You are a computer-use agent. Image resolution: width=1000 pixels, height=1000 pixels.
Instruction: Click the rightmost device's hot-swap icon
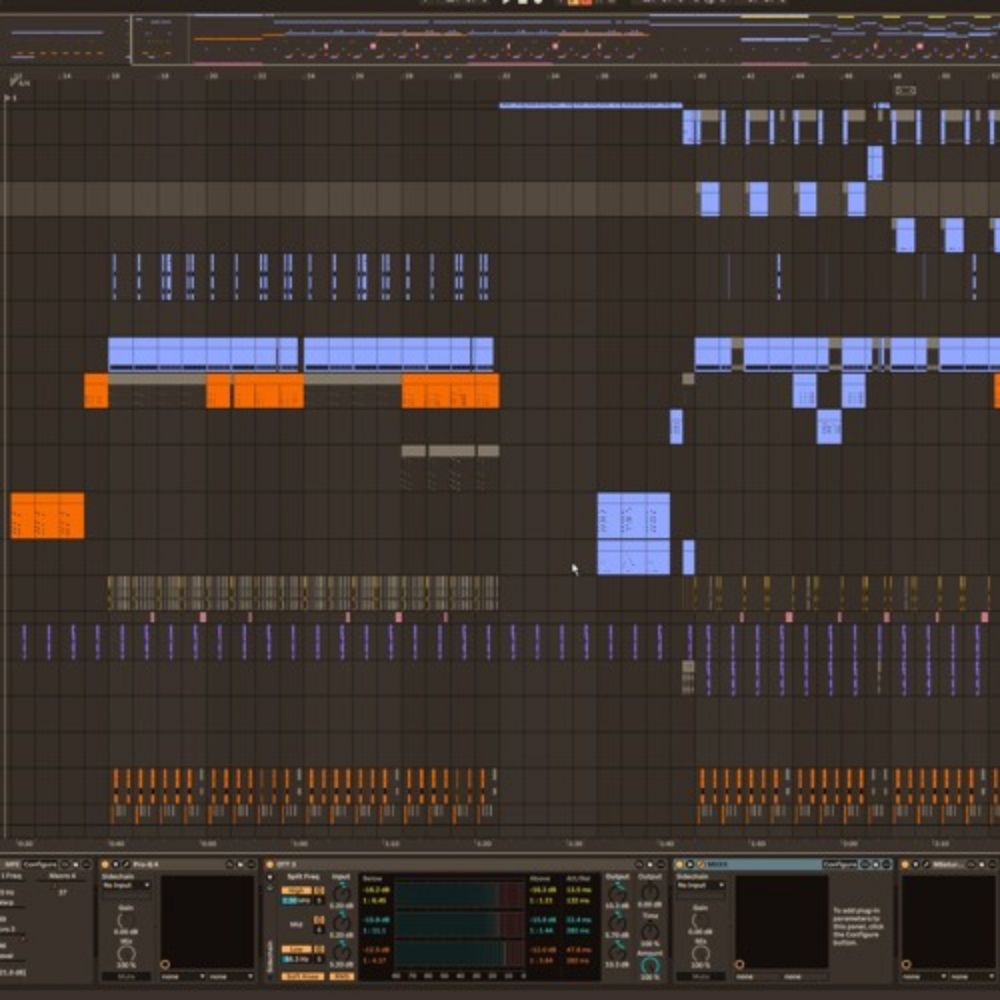click(x=971, y=864)
